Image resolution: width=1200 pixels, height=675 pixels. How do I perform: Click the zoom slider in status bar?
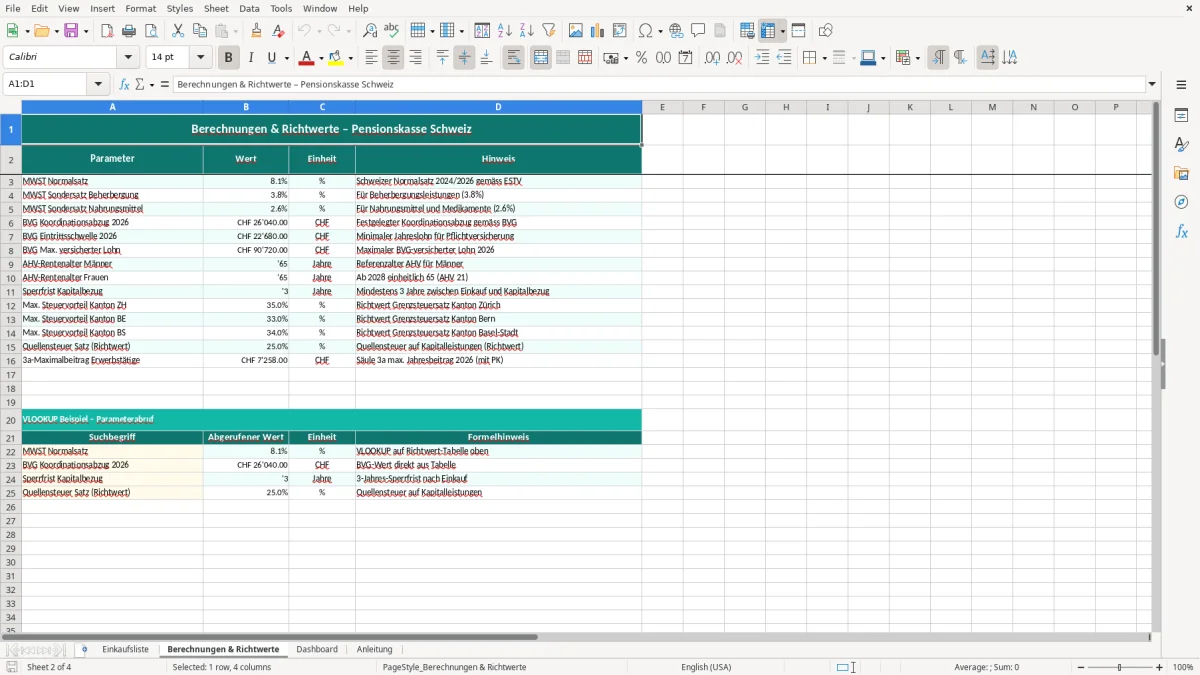[x=1120, y=667]
